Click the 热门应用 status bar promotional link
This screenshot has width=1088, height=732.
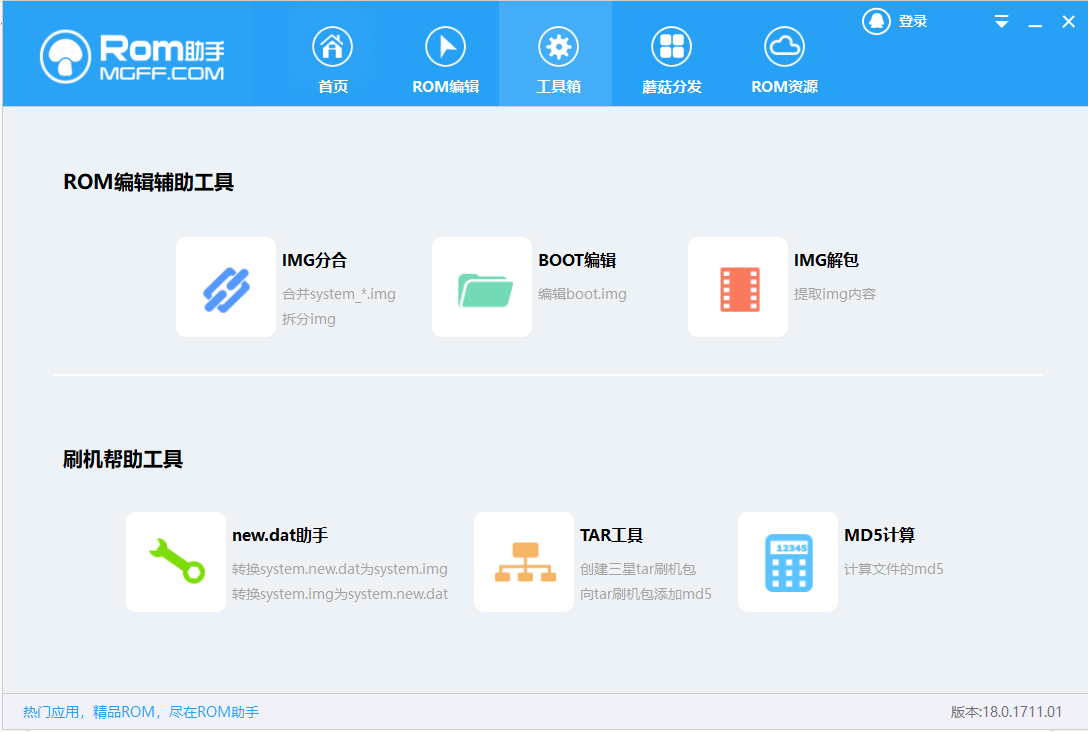141,712
